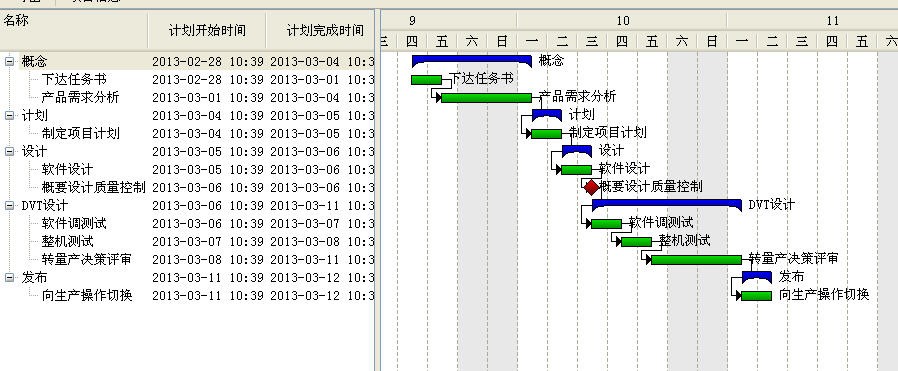The image size is (898, 371).
Task: Click the 计划开始时间 column header
Action: pyautogui.click(x=207, y=30)
